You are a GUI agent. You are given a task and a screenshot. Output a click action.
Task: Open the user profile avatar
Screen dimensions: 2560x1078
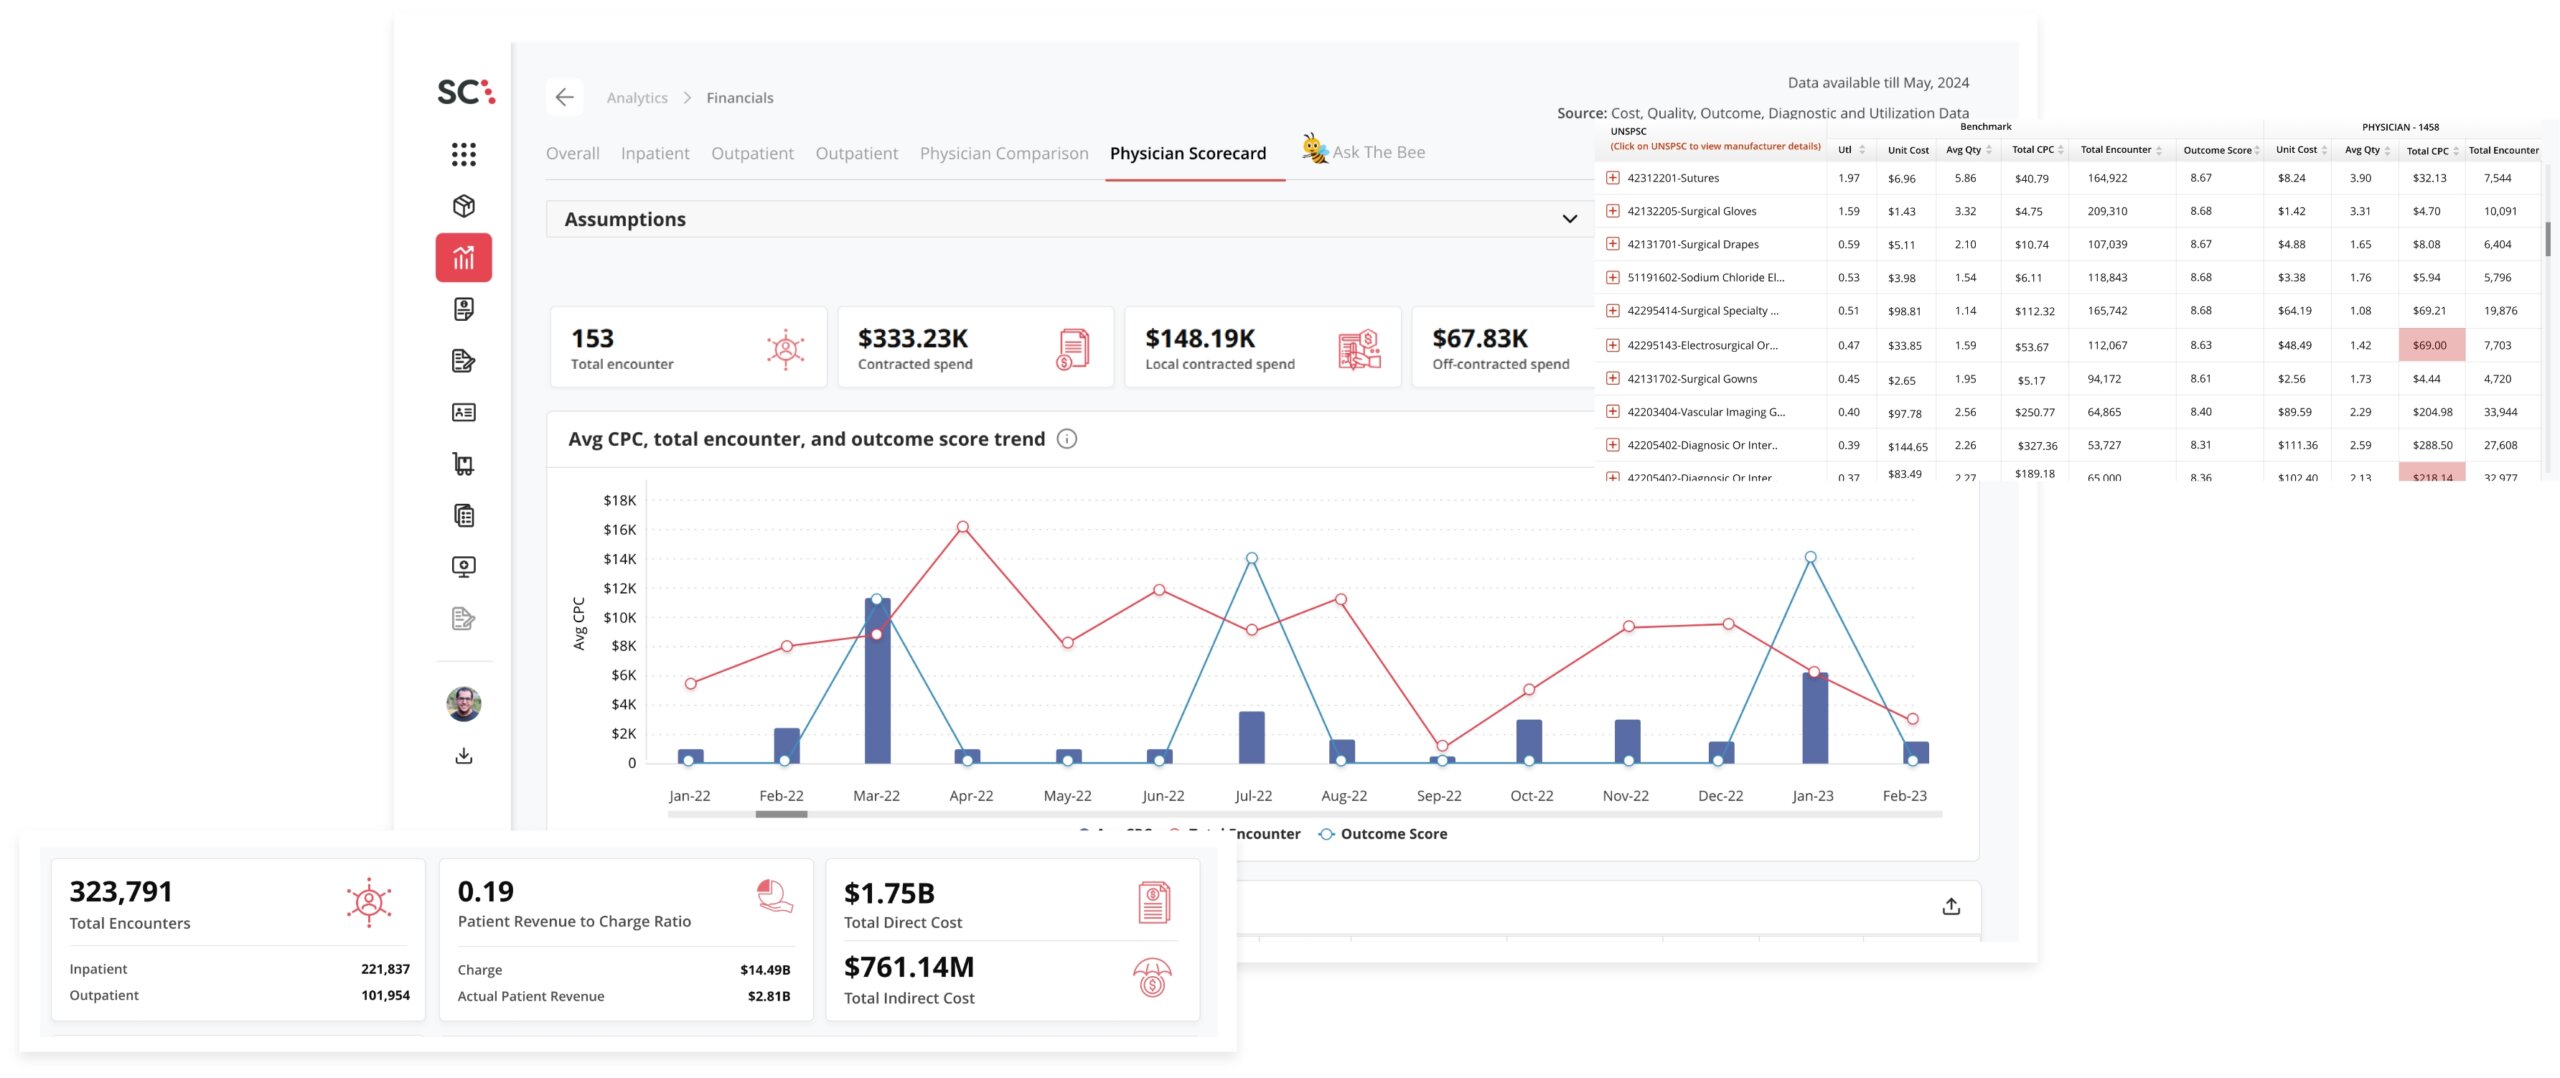click(x=463, y=704)
